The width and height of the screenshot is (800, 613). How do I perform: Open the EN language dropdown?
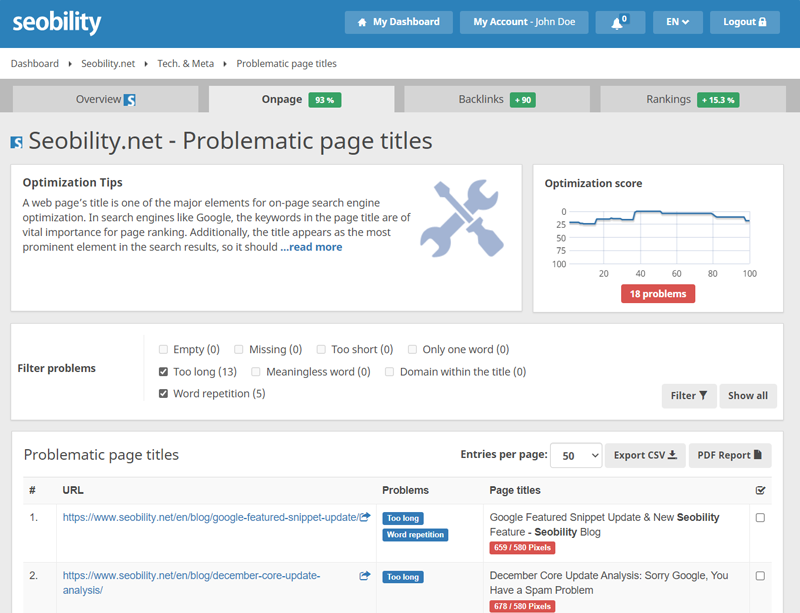677,22
